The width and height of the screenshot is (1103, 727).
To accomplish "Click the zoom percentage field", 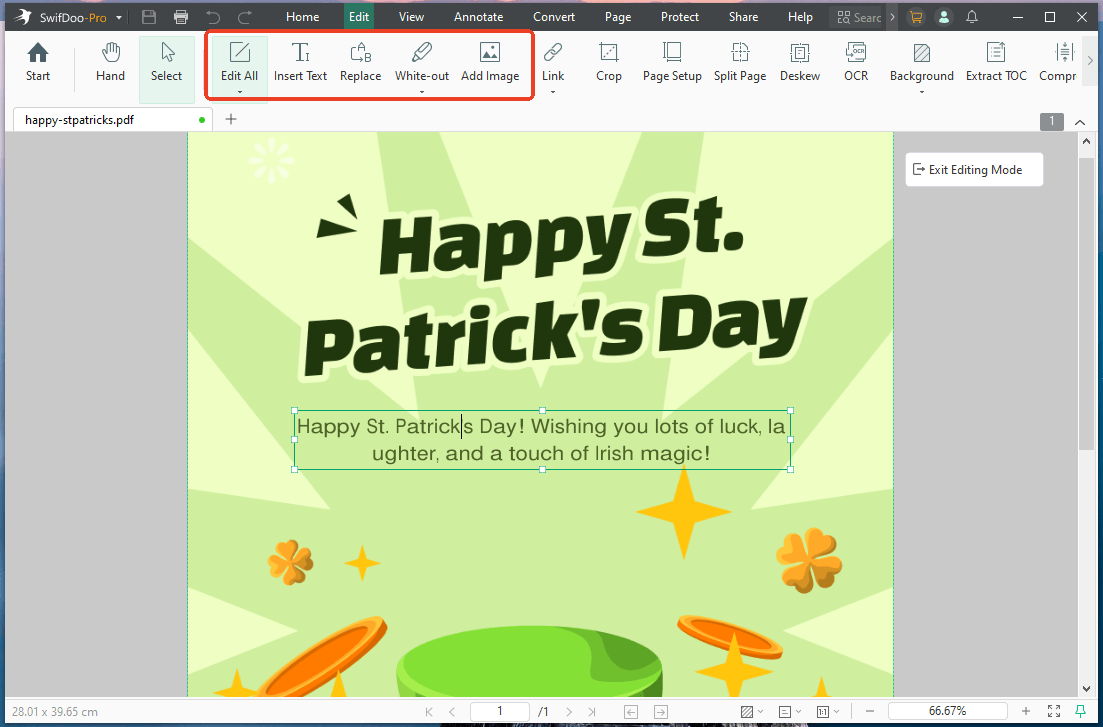I will pos(947,711).
